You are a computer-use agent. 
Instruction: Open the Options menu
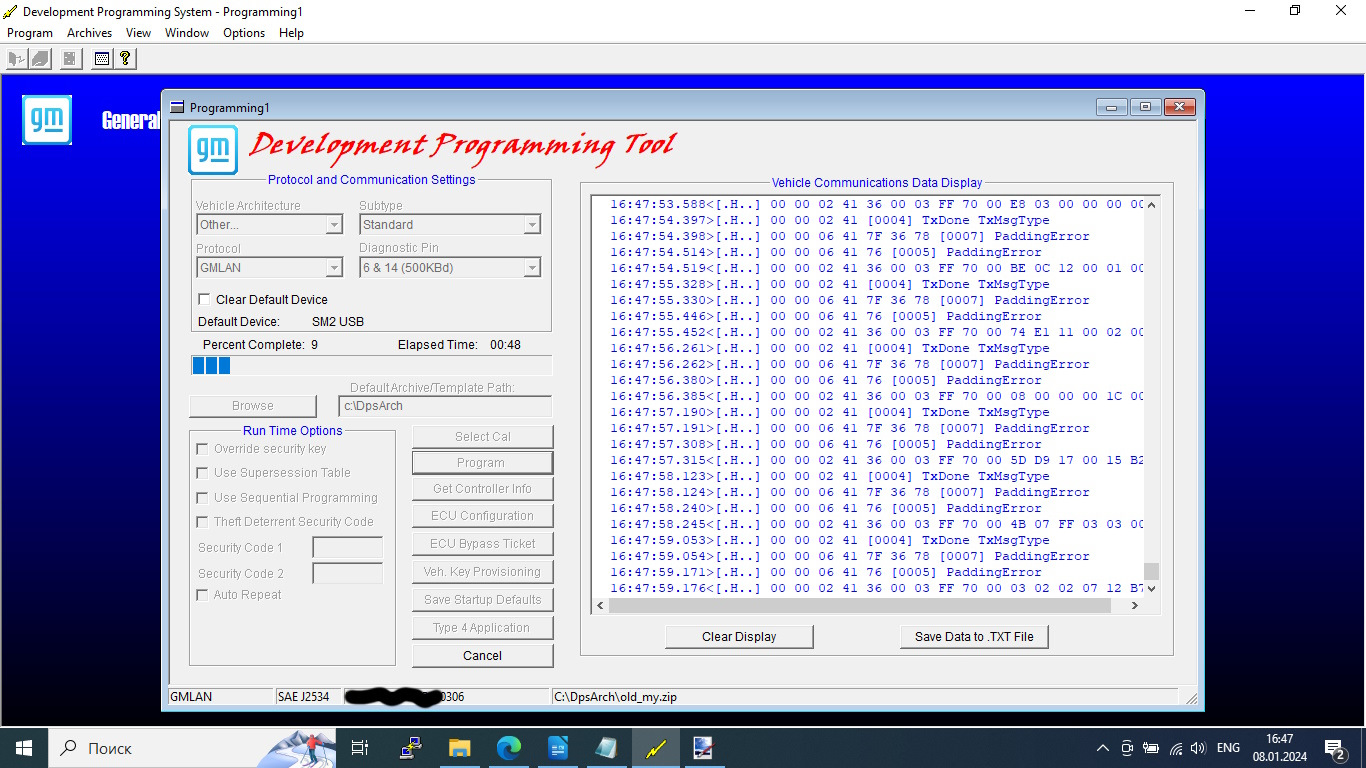tap(244, 33)
